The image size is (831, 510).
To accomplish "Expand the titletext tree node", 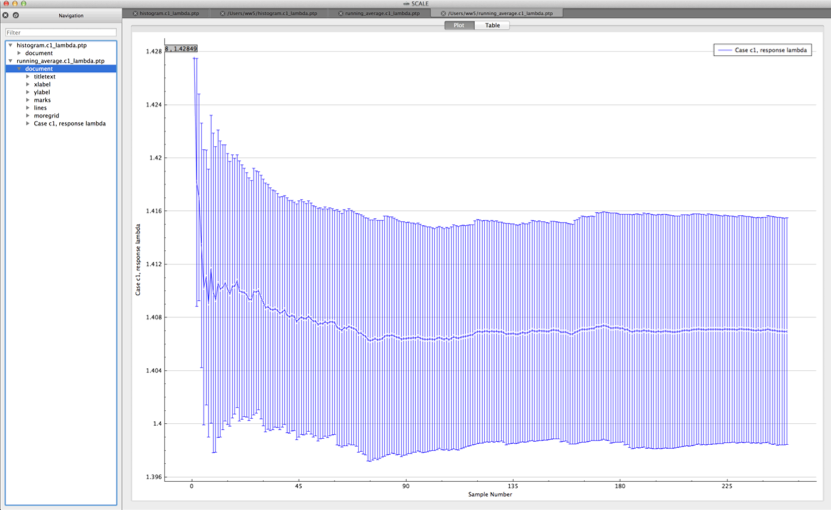I will [28, 77].
